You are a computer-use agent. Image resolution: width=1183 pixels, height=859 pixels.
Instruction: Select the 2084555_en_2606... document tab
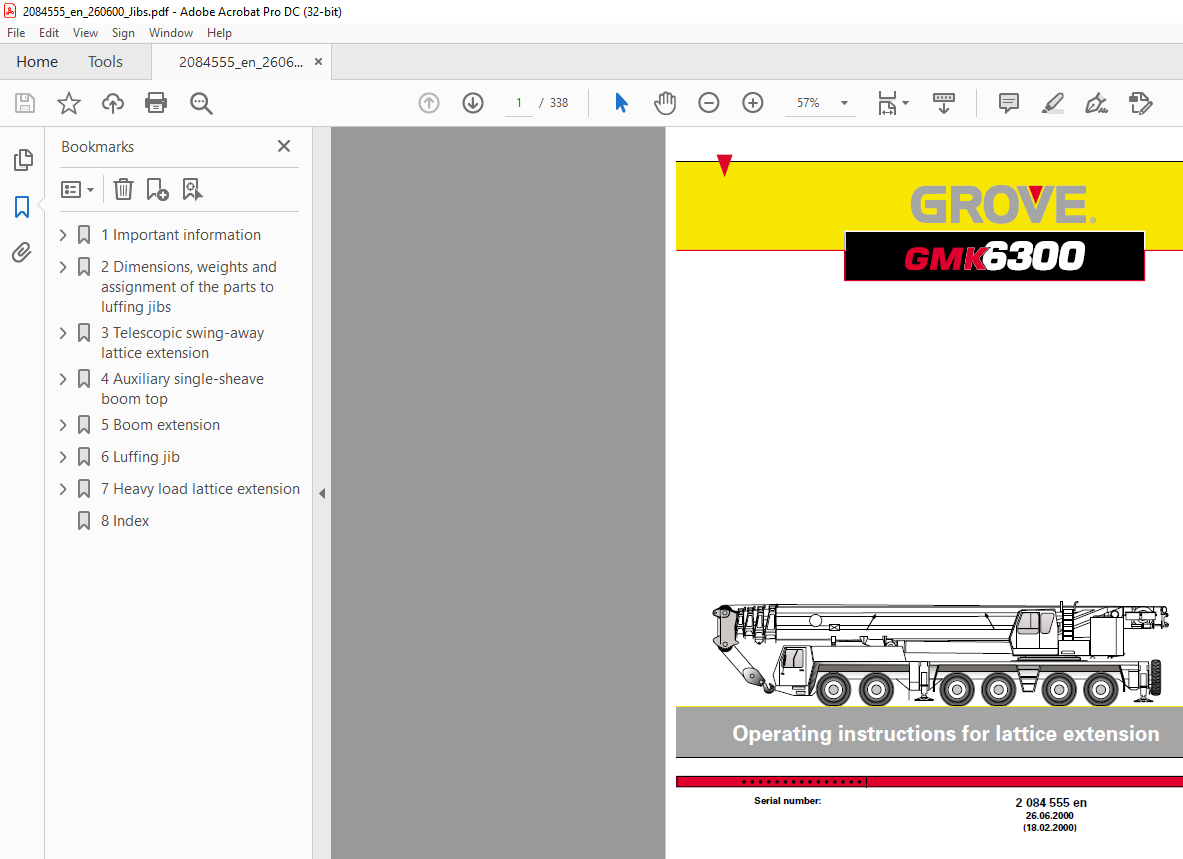[241, 62]
